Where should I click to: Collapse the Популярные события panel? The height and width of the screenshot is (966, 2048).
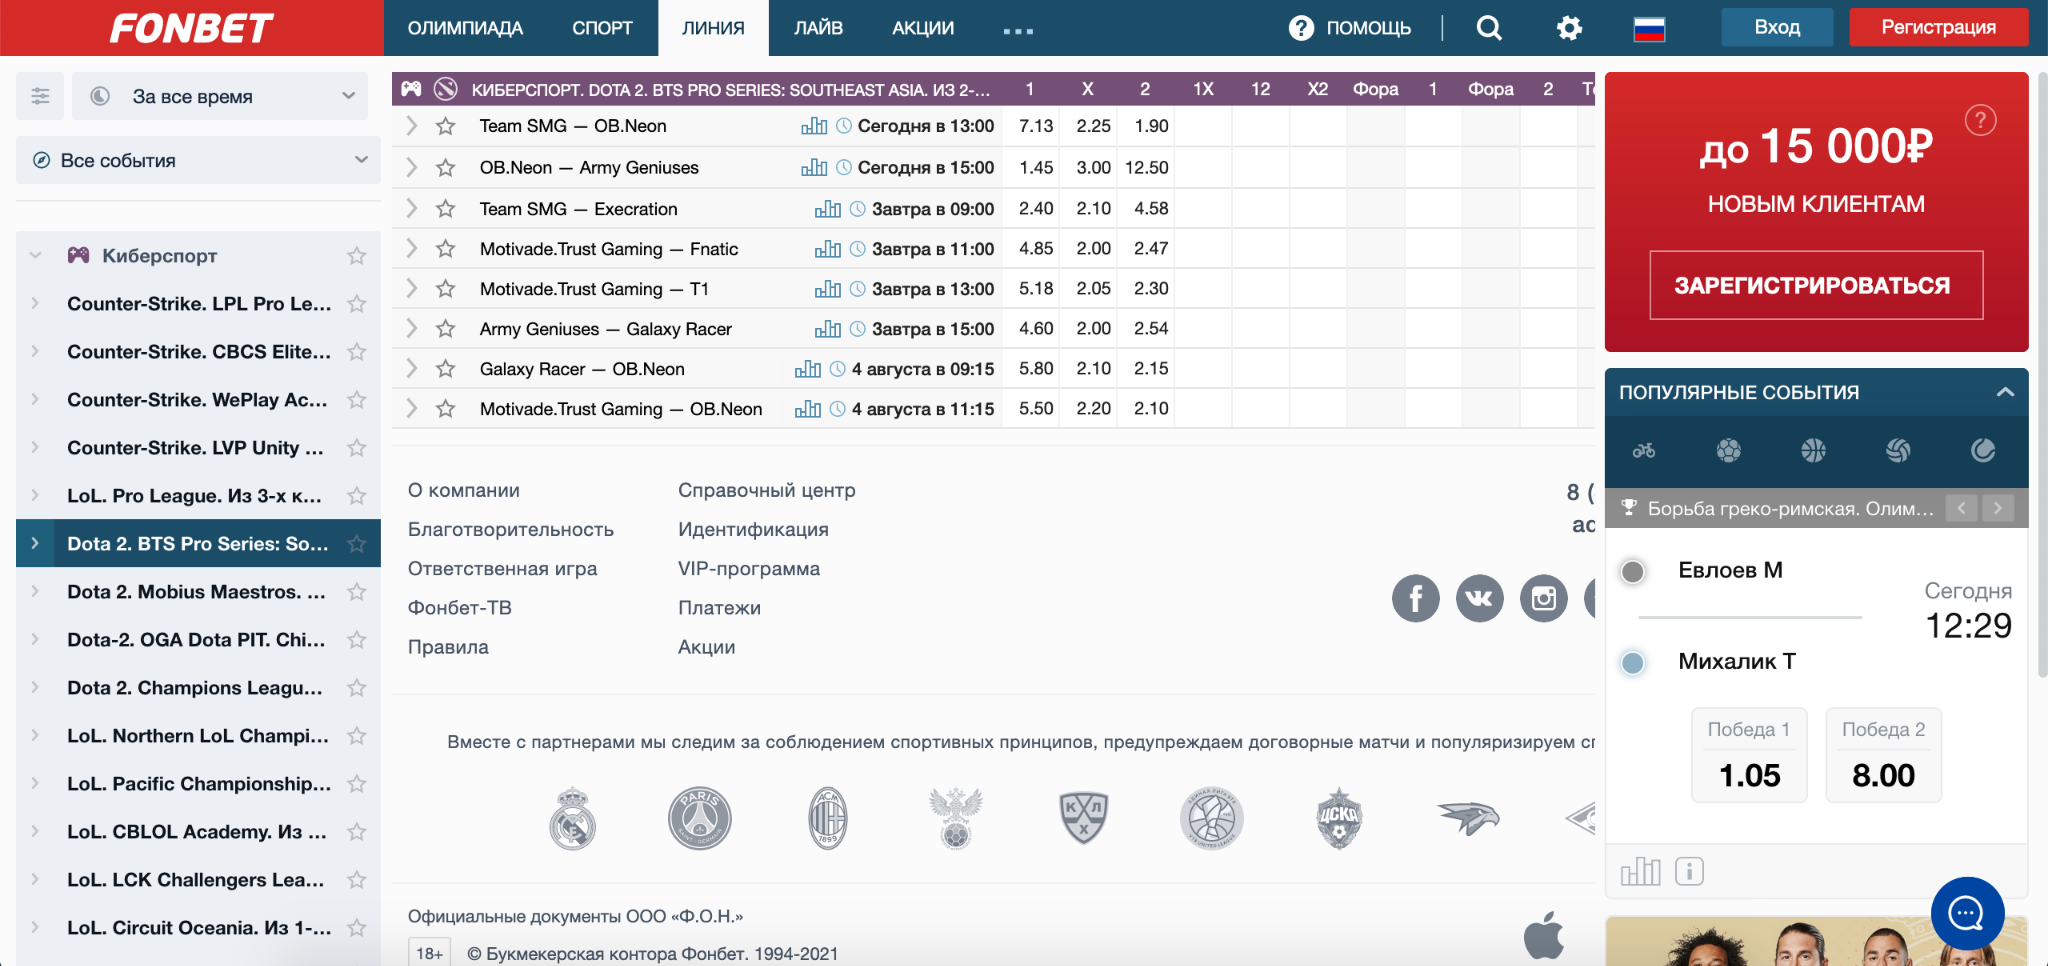2005,392
